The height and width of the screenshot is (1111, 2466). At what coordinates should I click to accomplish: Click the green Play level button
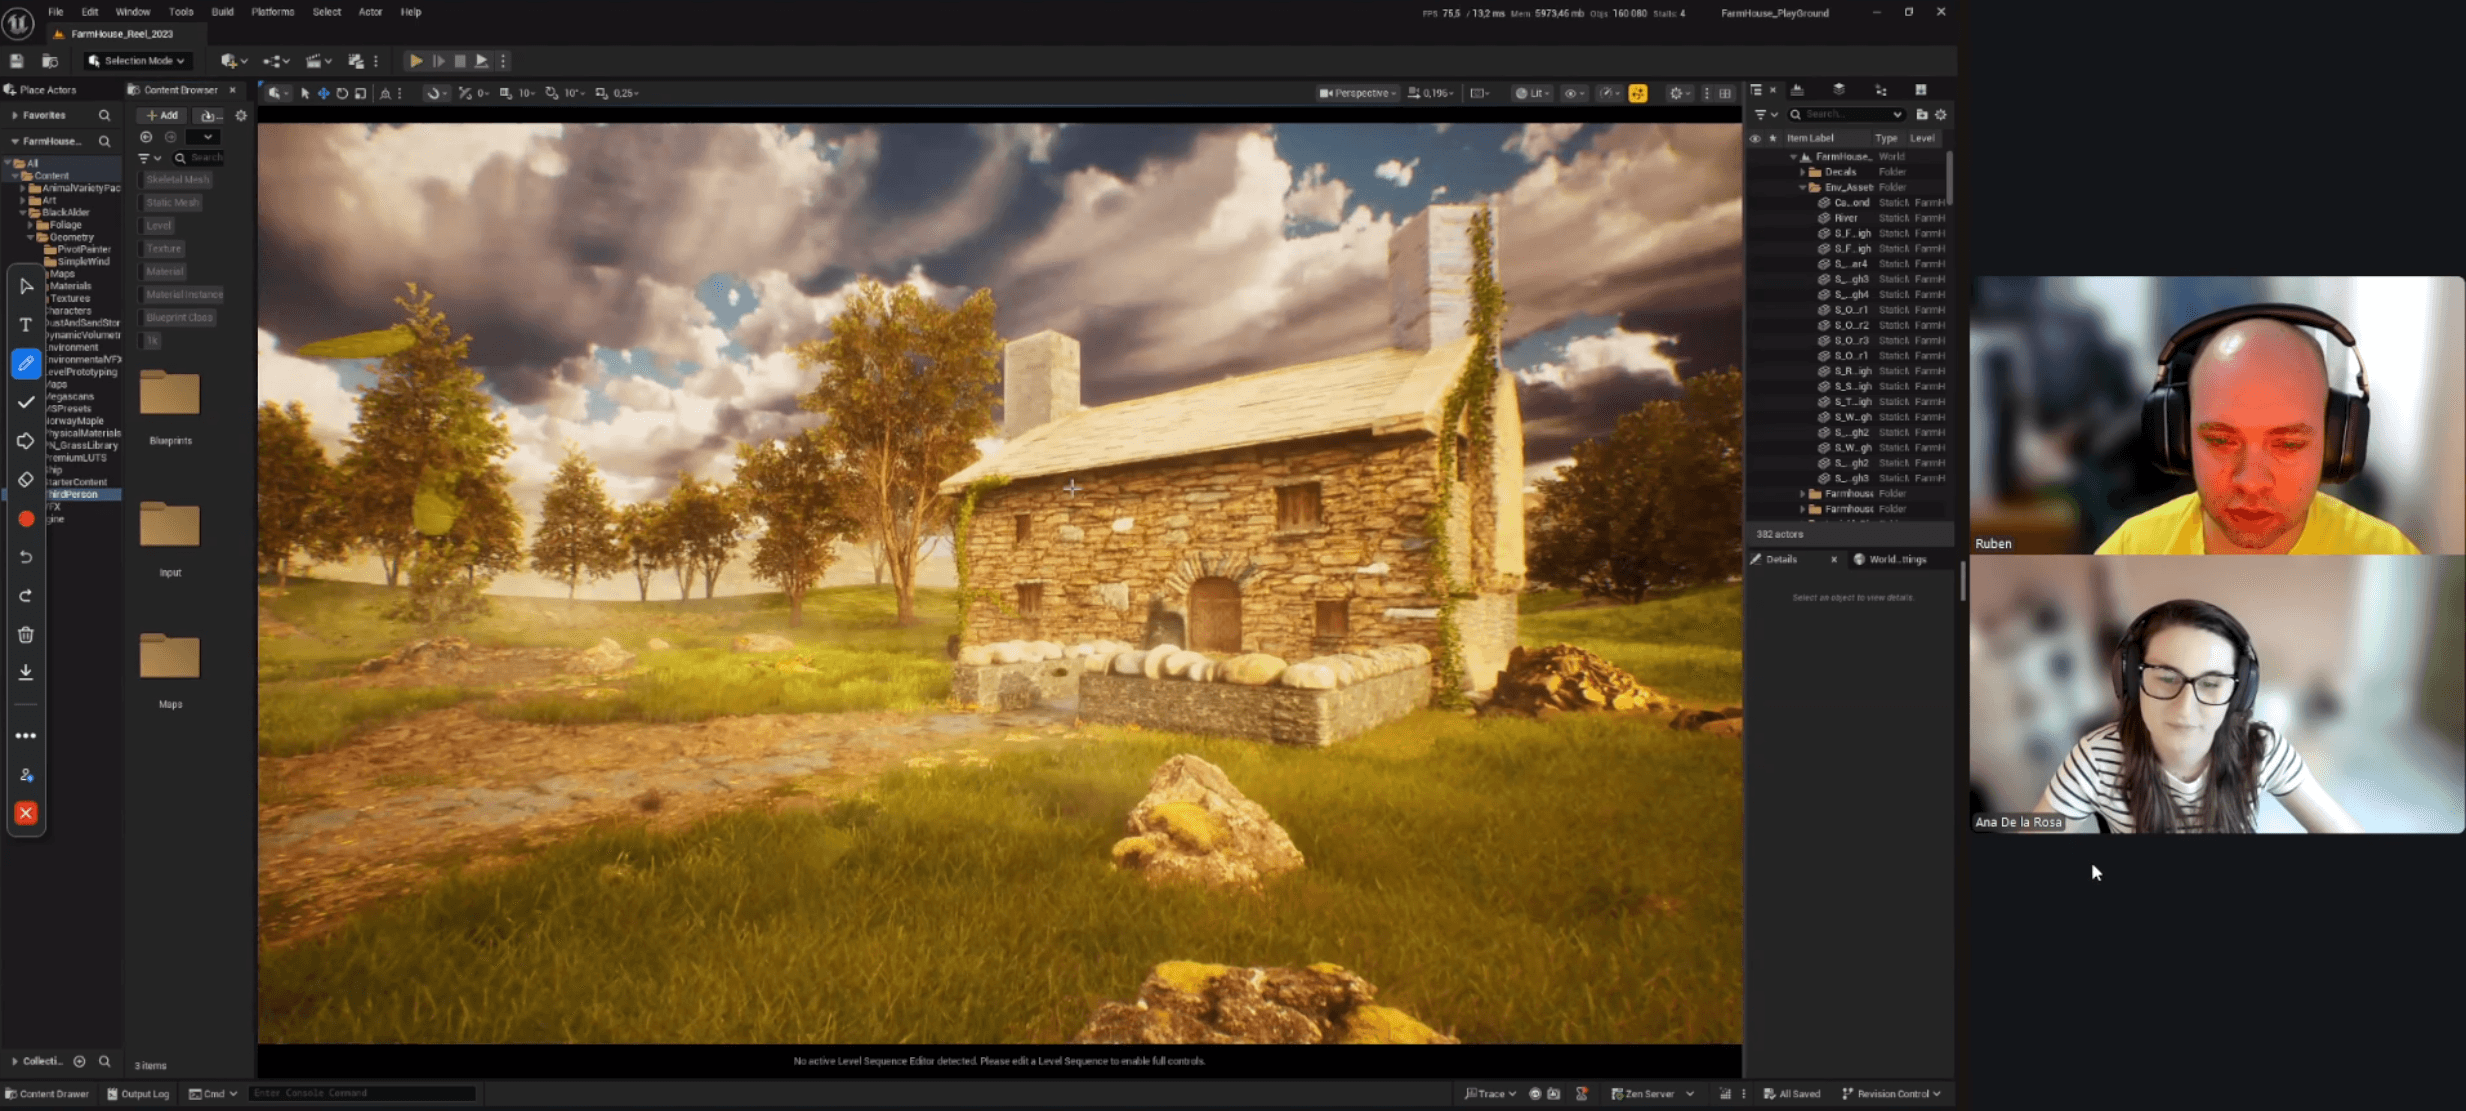click(416, 61)
